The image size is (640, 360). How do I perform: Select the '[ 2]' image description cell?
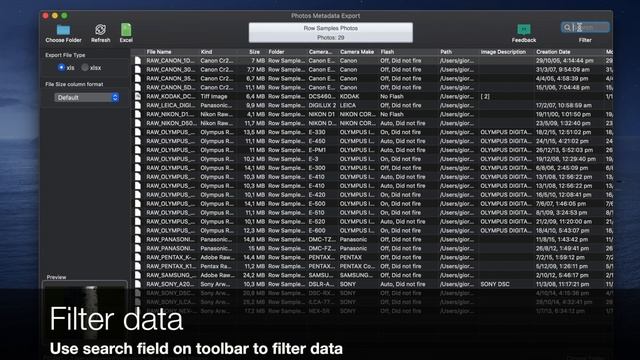click(485, 96)
